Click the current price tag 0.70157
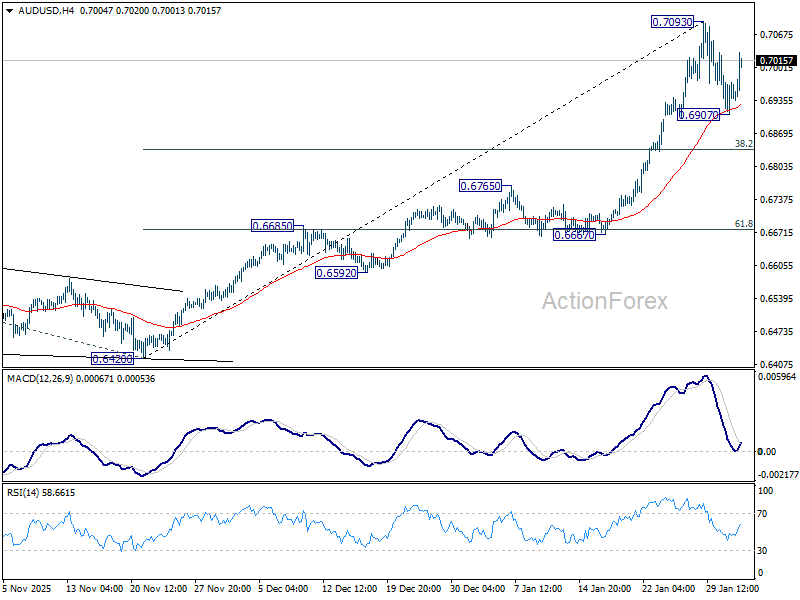This screenshot has width=800, height=600. pos(776,61)
